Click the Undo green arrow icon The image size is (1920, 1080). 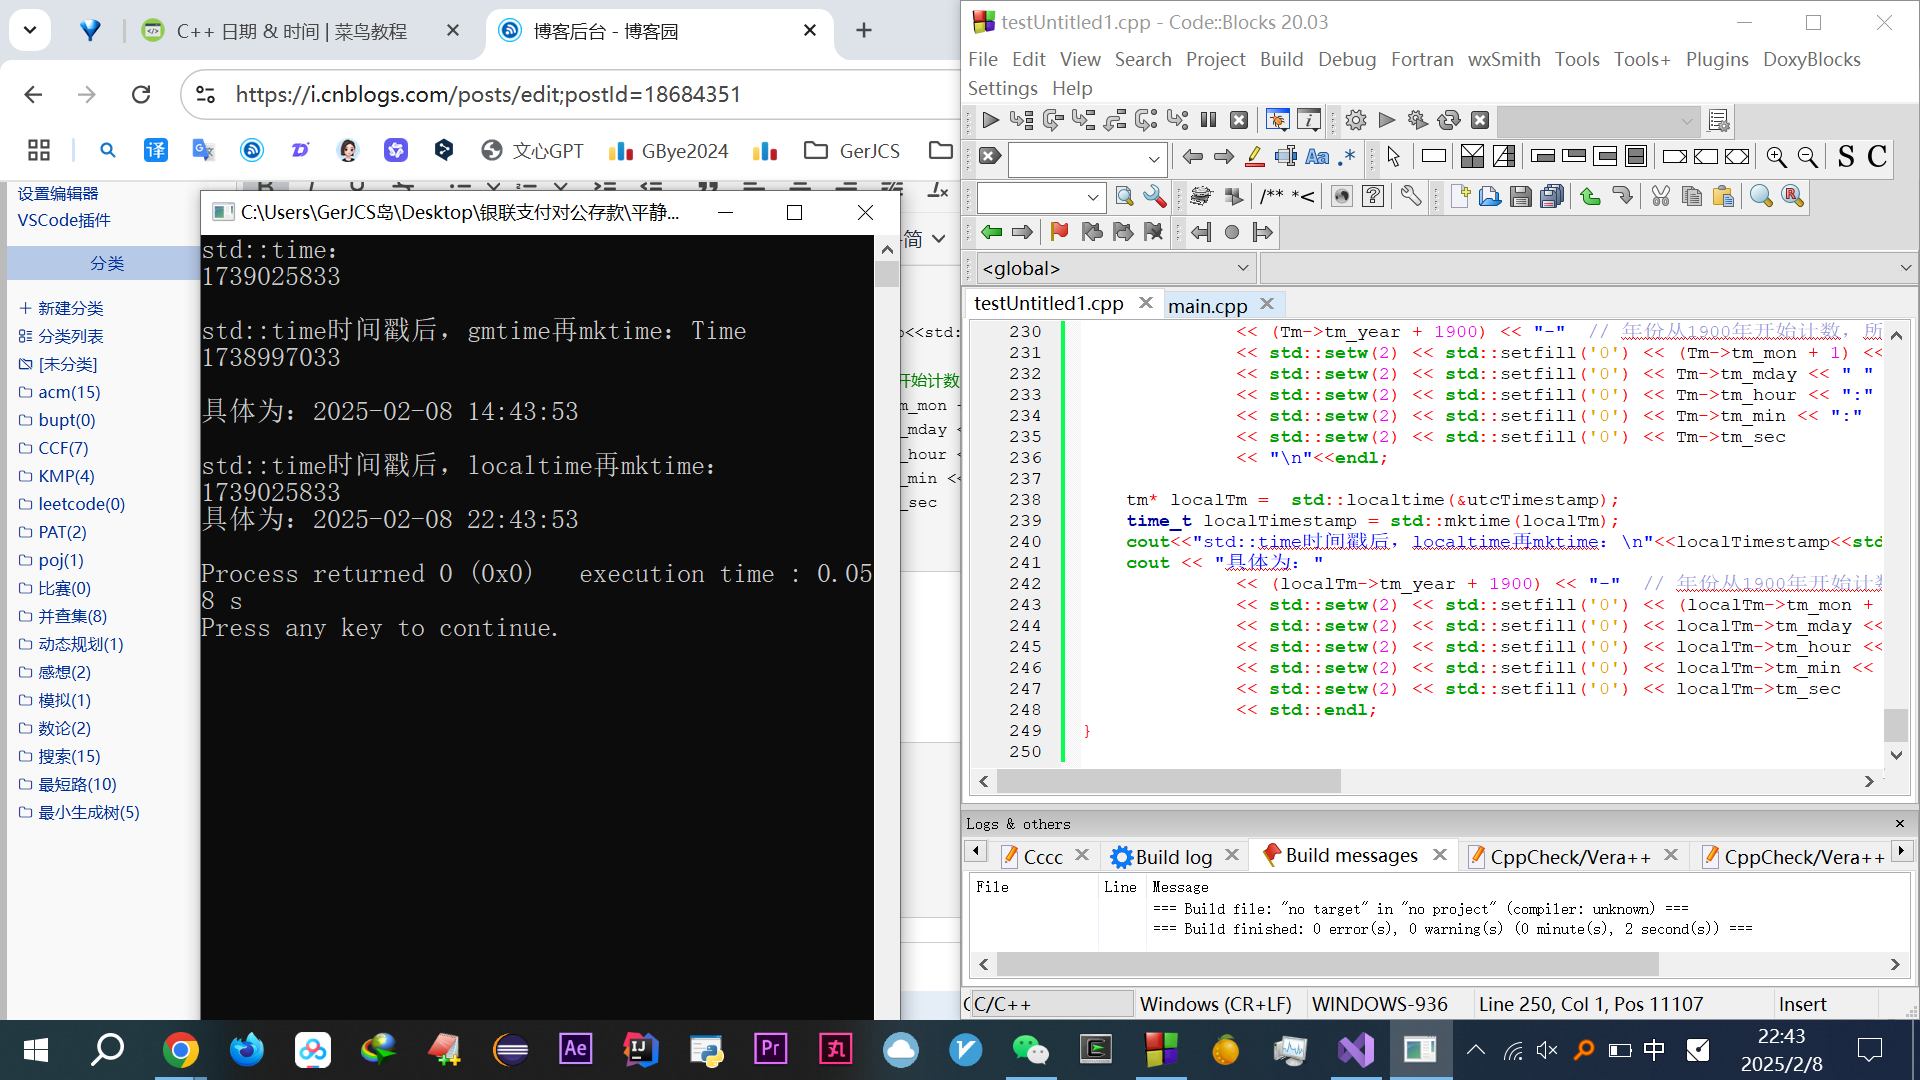[x=1590, y=196]
